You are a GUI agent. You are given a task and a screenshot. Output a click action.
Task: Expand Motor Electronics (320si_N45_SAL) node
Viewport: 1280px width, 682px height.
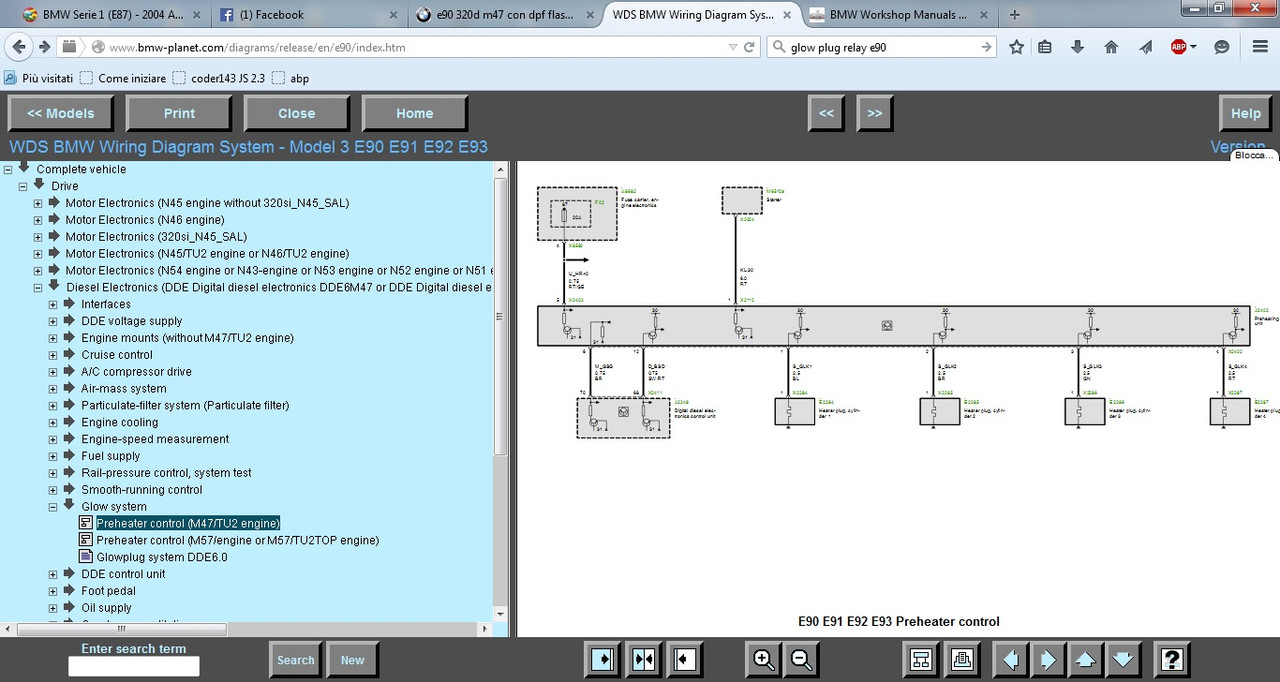pyautogui.click(x=39, y=237)
